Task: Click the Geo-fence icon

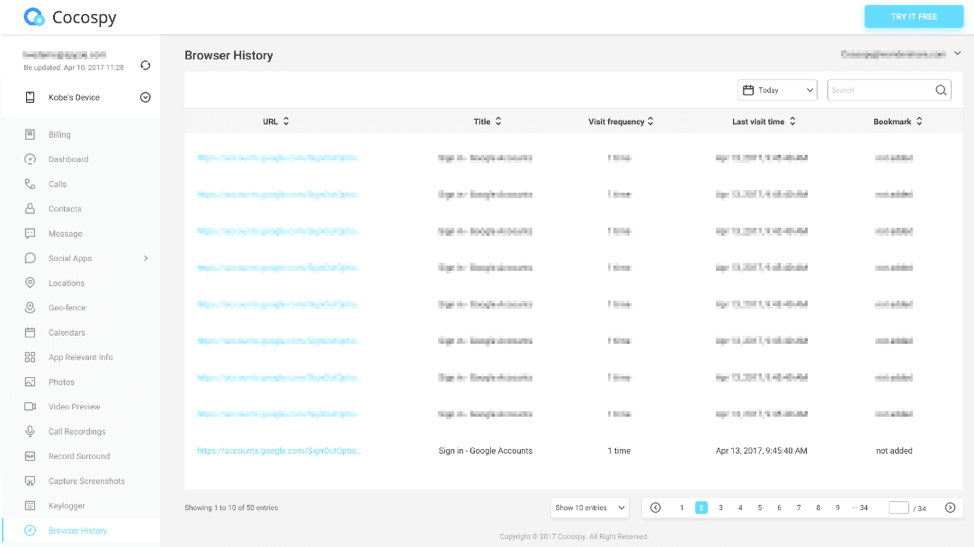Action: (x=30, y=307)
